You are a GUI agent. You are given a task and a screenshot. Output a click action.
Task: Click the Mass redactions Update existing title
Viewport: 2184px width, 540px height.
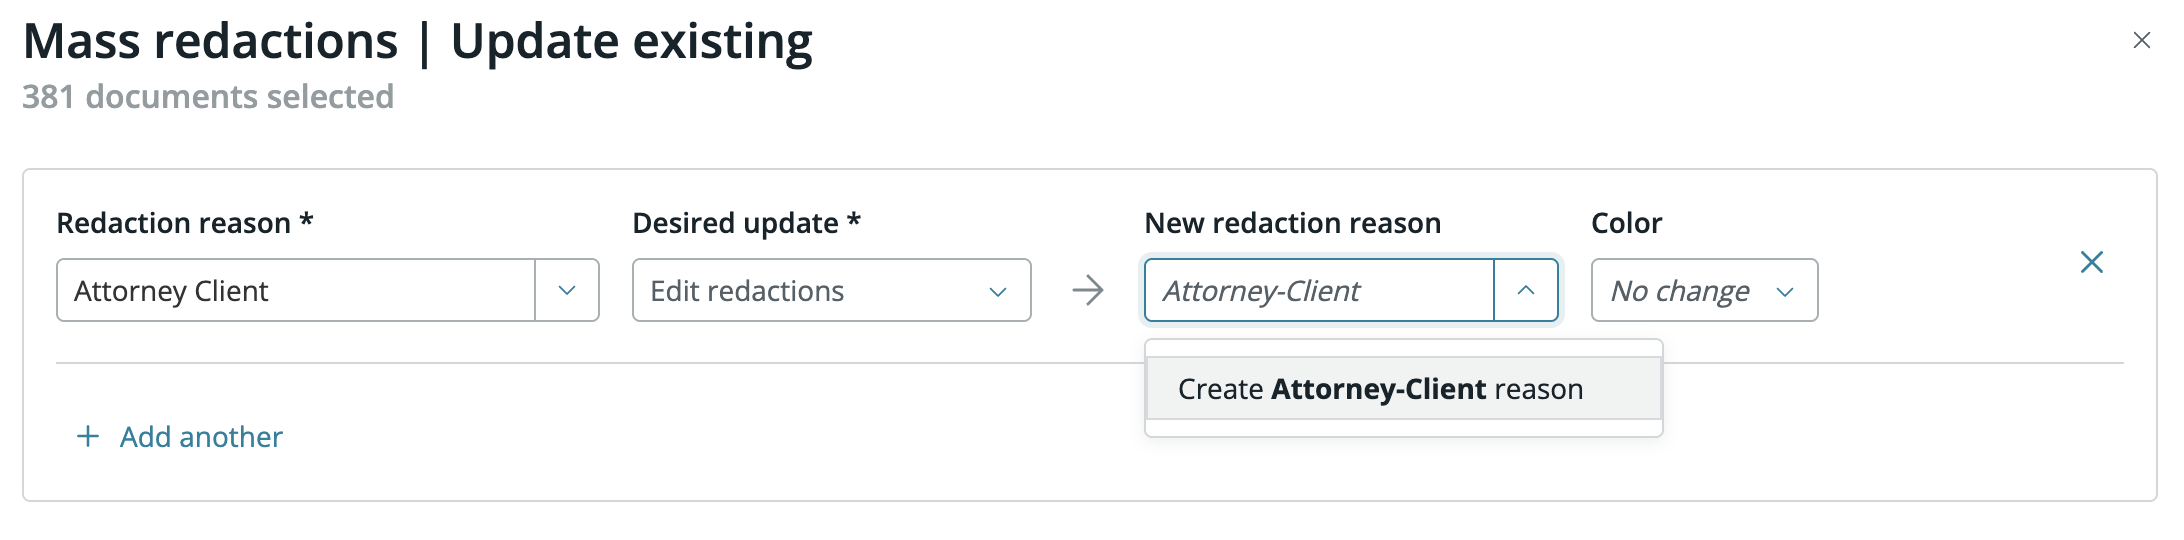point(418,42)
